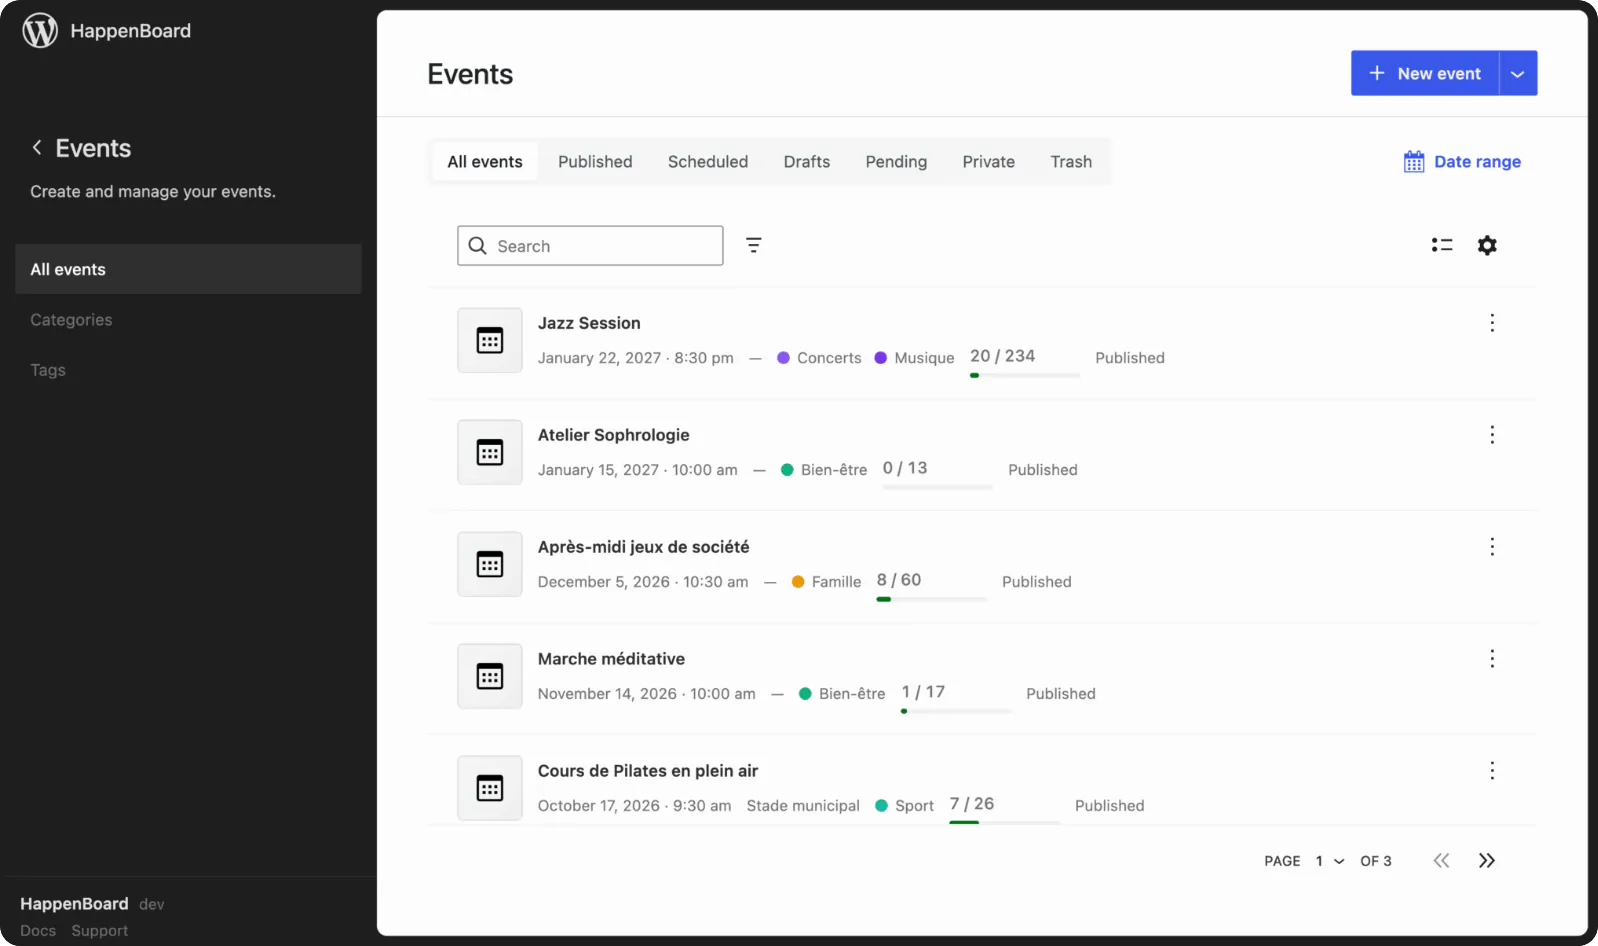This screenshot has width=1598, height=946.
Task: Switch the list layout view icon
Action: pyautogui.click(x=1441, y=245)
